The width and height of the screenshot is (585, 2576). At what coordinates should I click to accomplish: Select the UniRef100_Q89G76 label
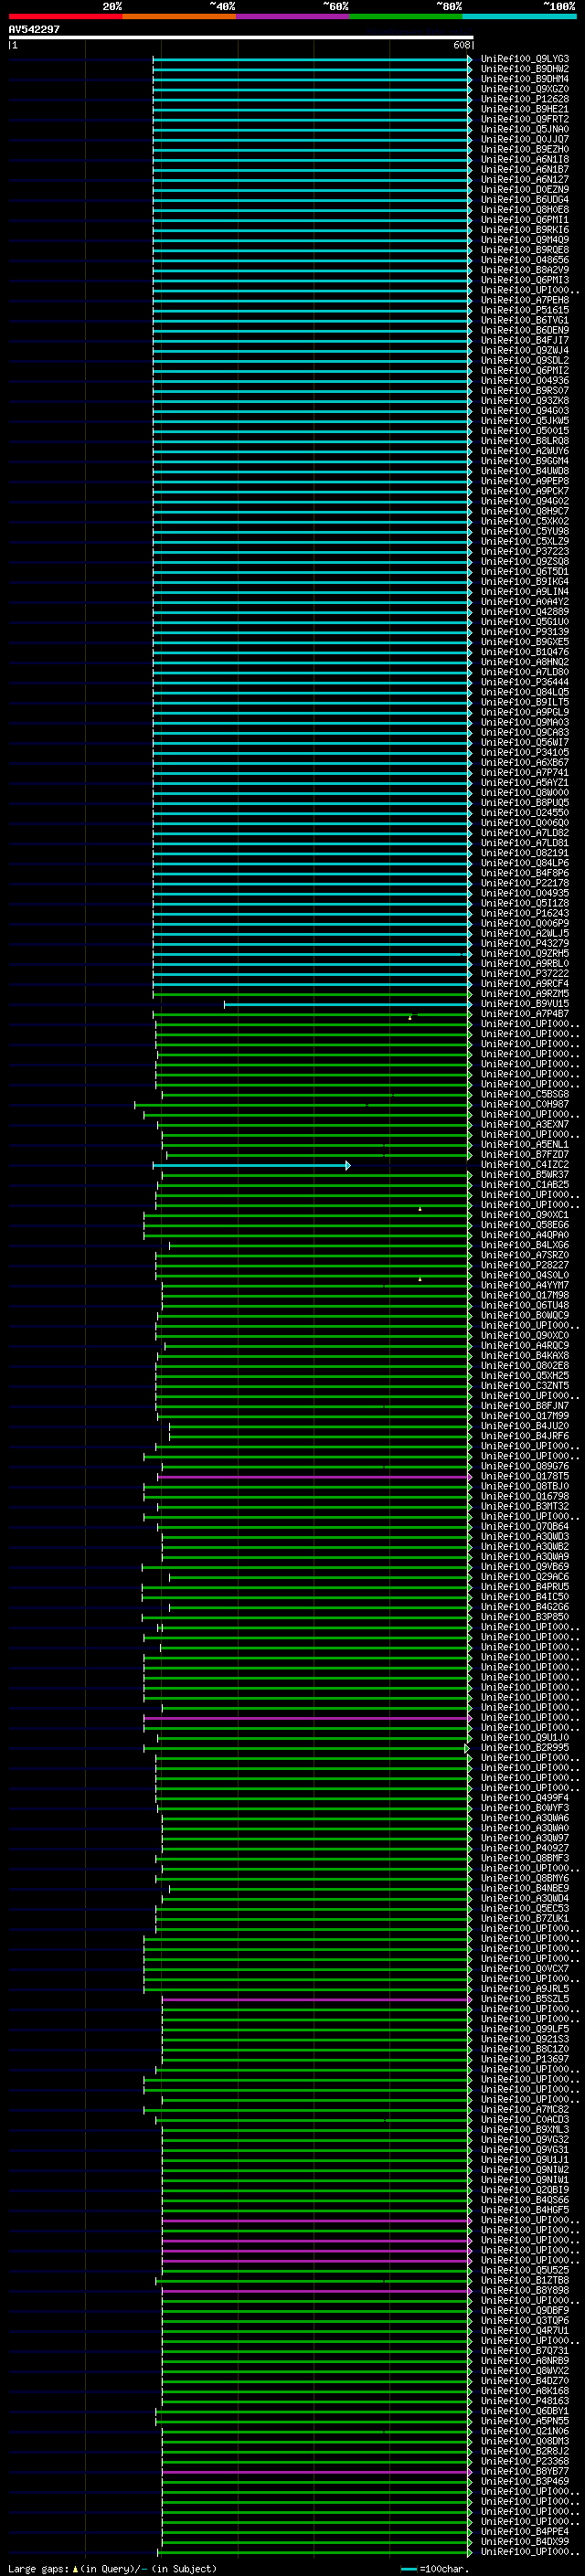coord(524,1466)
